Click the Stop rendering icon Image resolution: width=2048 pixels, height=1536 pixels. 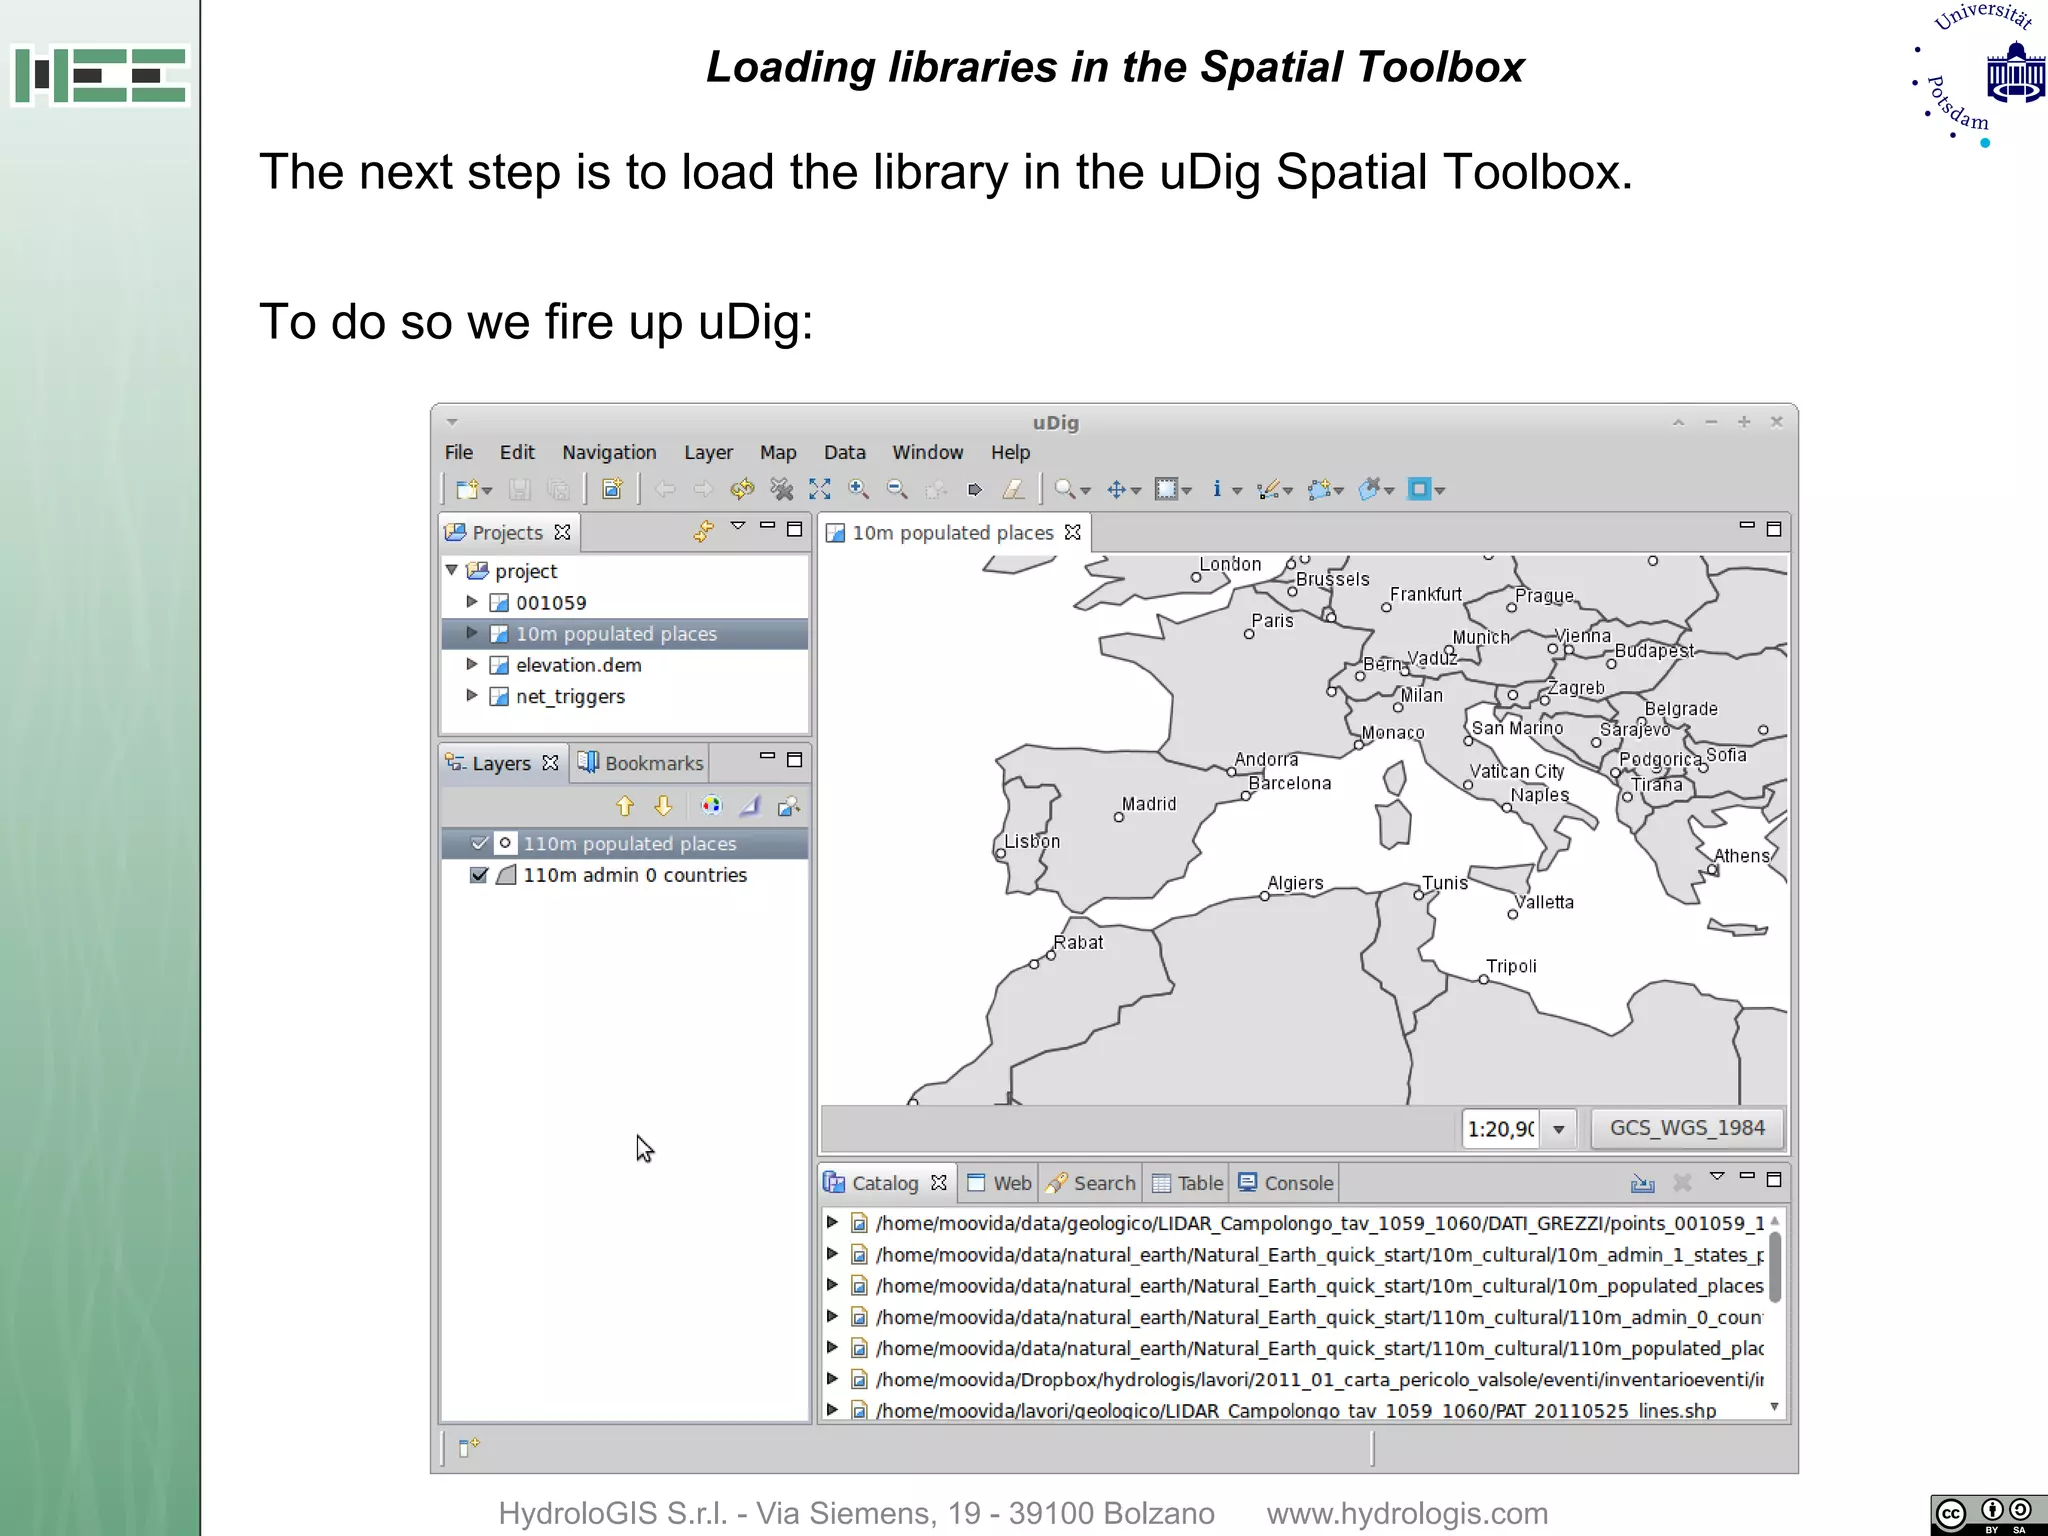(x=781, y=489)
